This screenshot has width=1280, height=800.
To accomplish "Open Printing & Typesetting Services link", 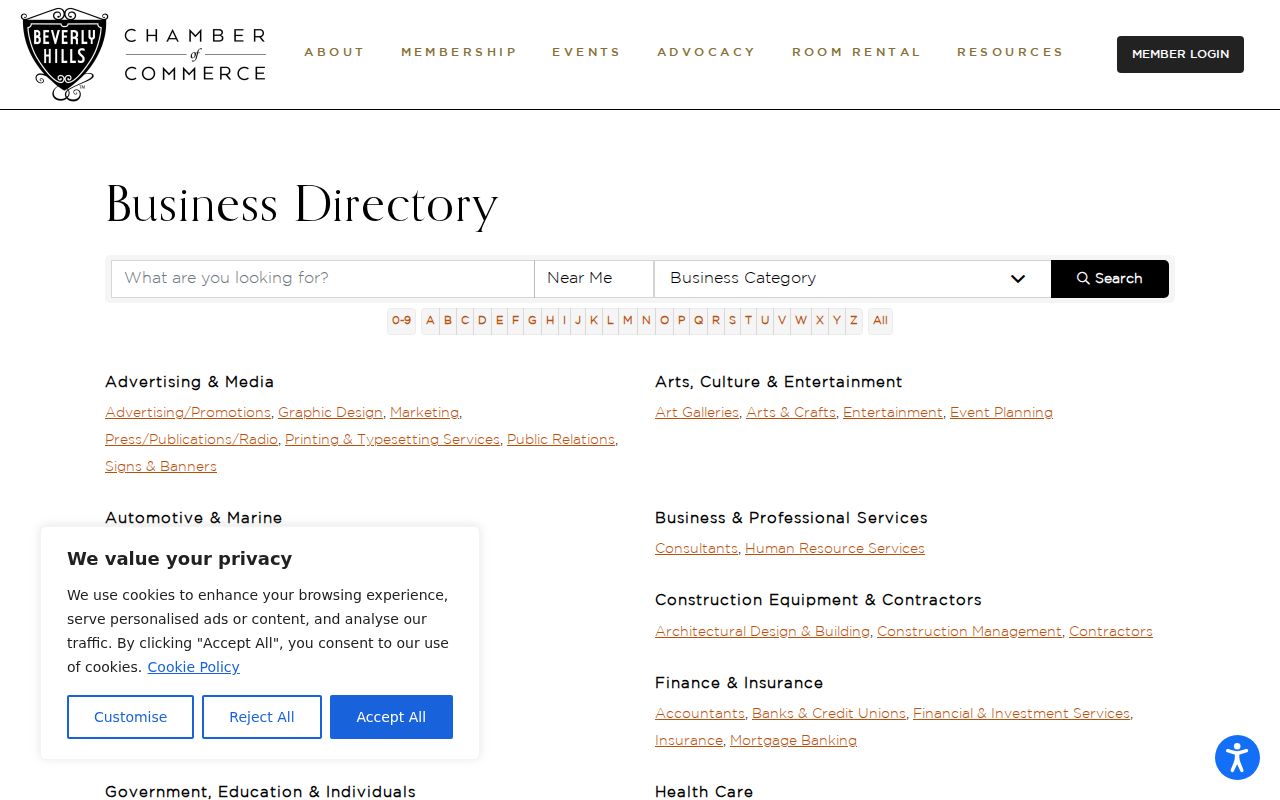I will [x=392, y=439].
